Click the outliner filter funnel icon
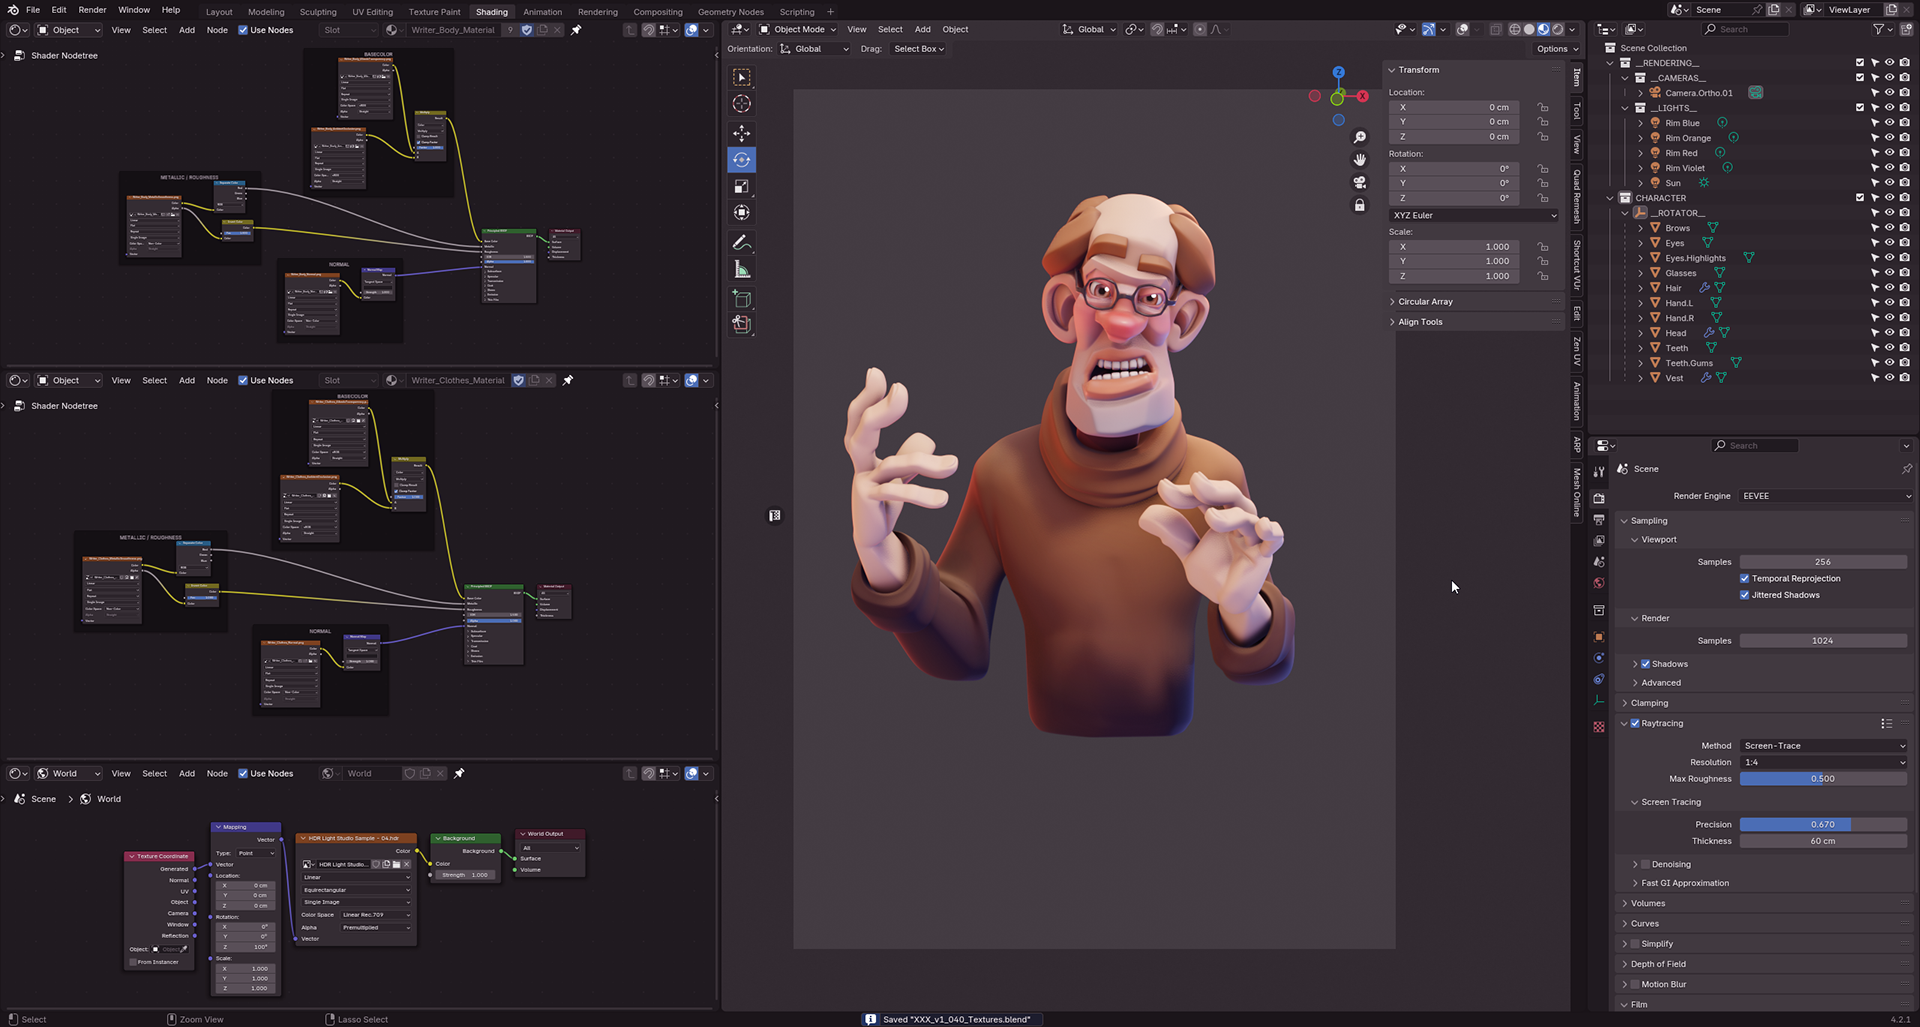 [1878, 29]
